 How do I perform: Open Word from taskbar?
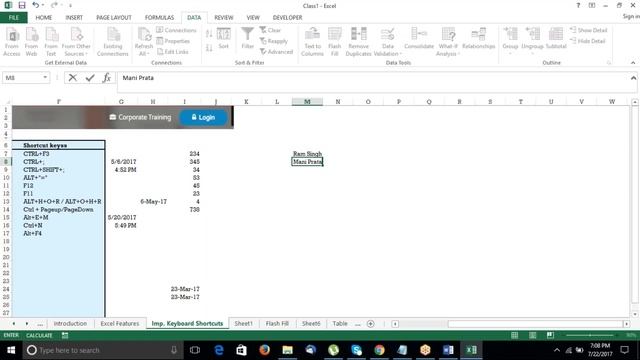click(x=448, y=350)
